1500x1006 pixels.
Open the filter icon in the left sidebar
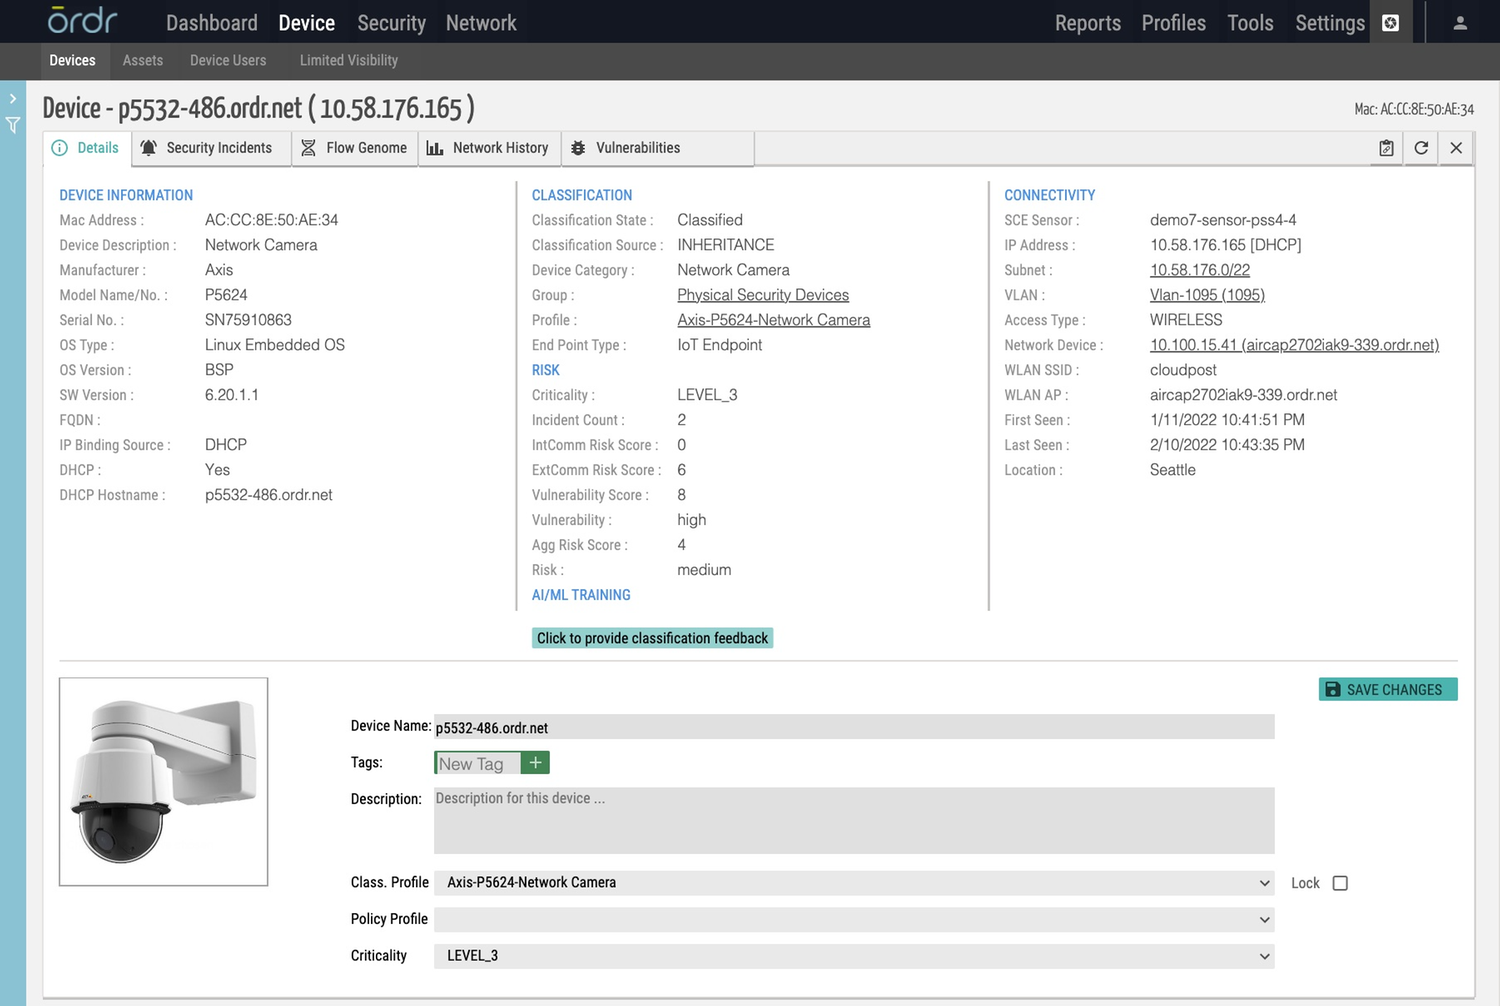[13, 125]
